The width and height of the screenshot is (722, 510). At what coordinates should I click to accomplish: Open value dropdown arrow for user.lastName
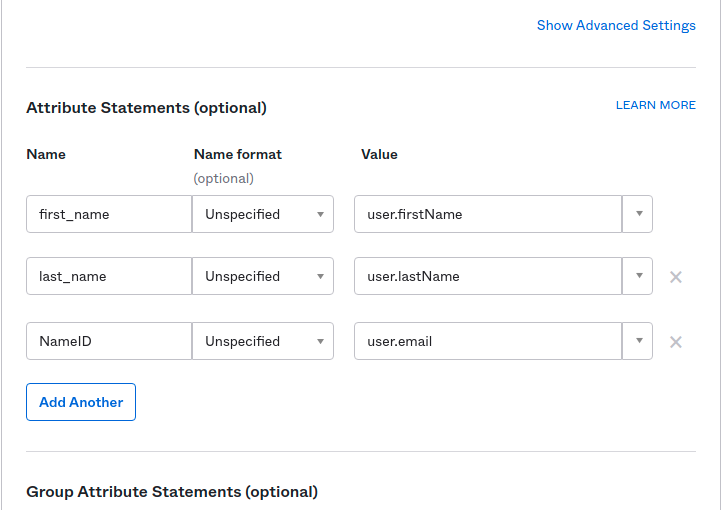pos(638,276)
